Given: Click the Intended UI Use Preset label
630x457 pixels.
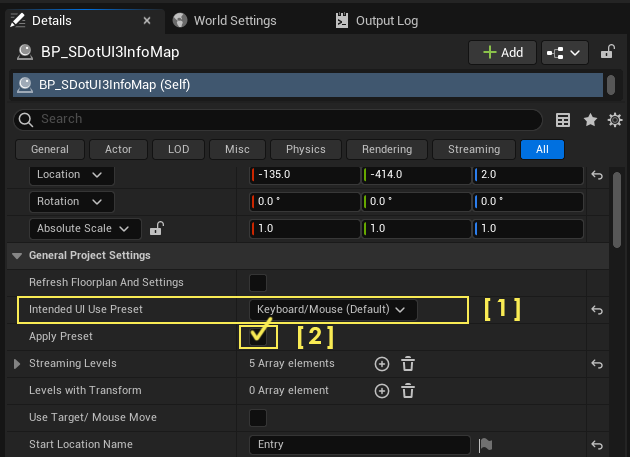Looking at the screenshot, I should [86, 309].
